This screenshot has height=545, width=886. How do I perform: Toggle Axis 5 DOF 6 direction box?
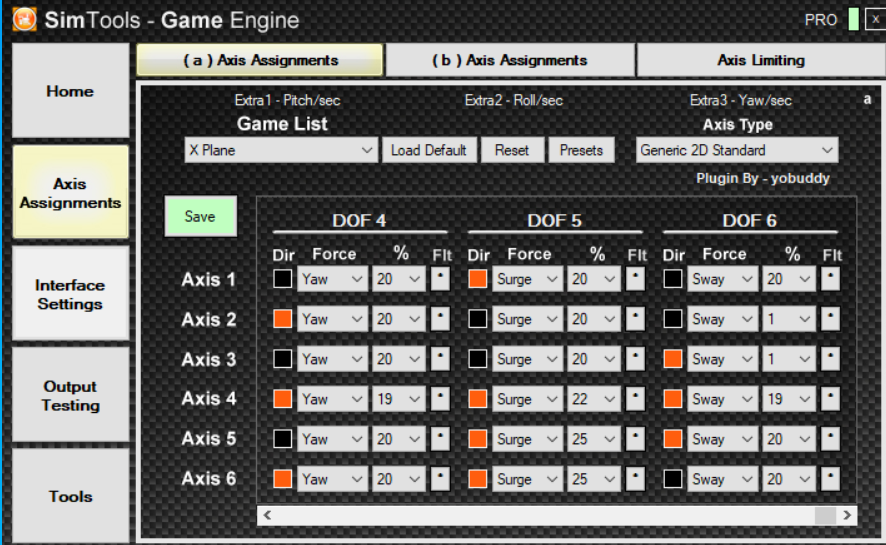point(672,439)
